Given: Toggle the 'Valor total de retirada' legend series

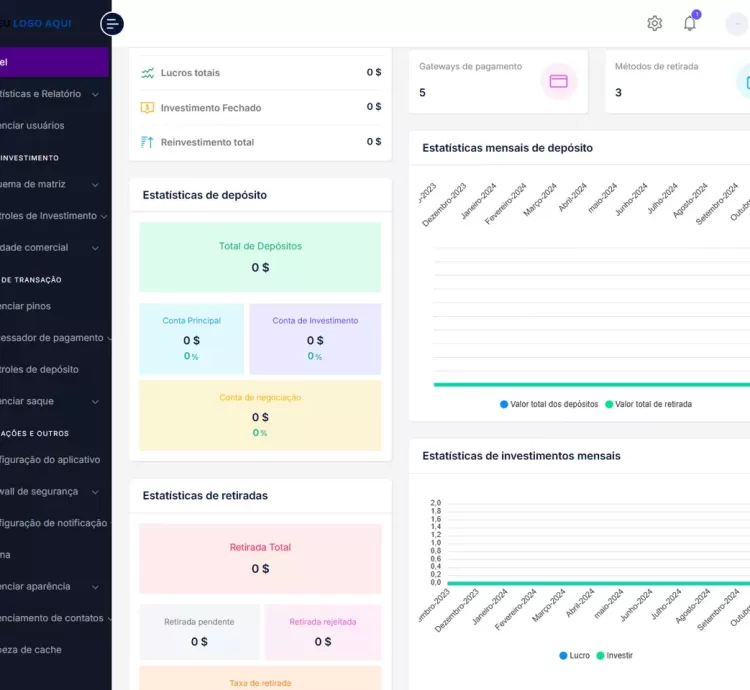Looking at the screenshot, I should point(647,404).
